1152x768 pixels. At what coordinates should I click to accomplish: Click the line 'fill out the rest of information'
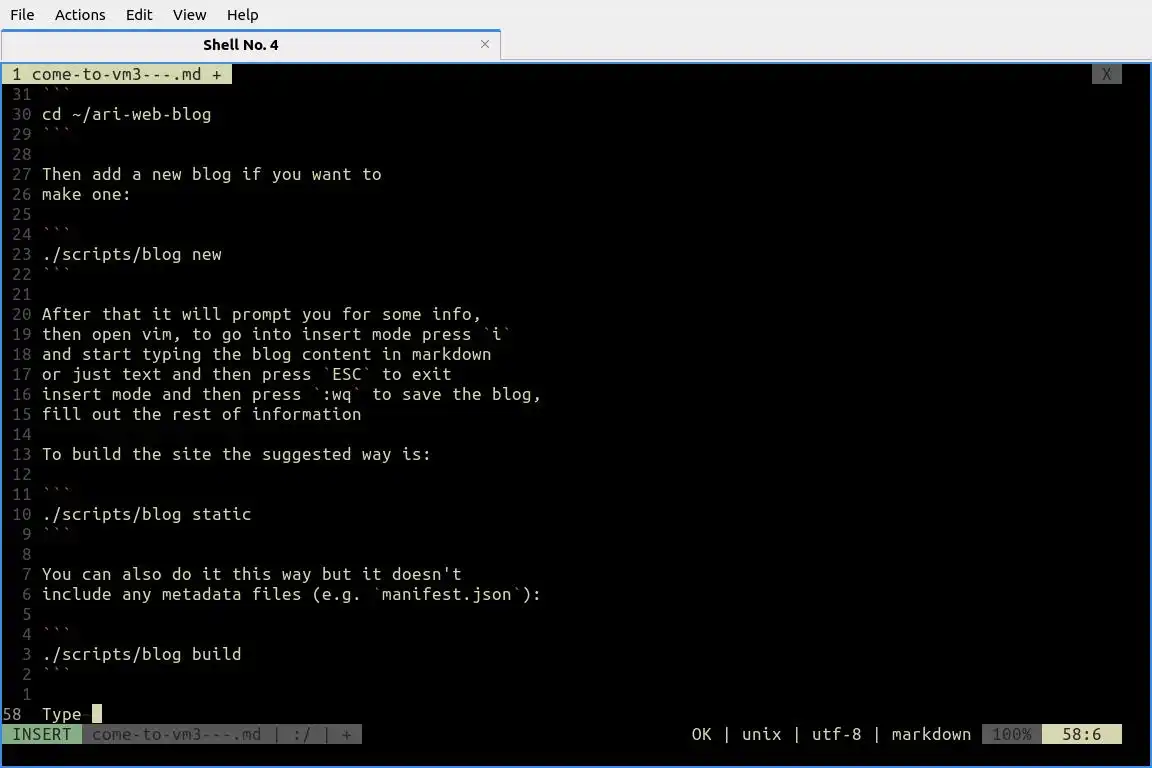click(x=201, y=414)
